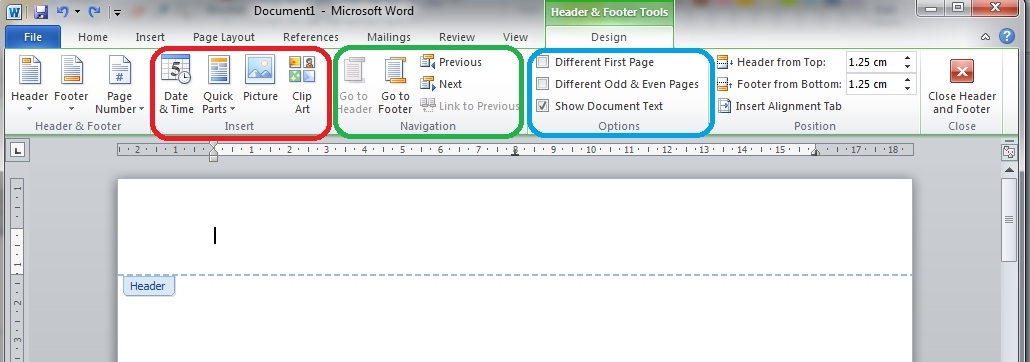Click the Date & Time insert icon

point(175,84)
